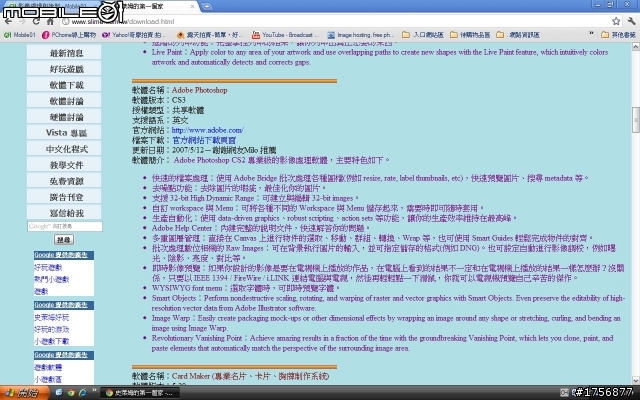
Task: Open the home page via house icon
Action: [50, 21]
